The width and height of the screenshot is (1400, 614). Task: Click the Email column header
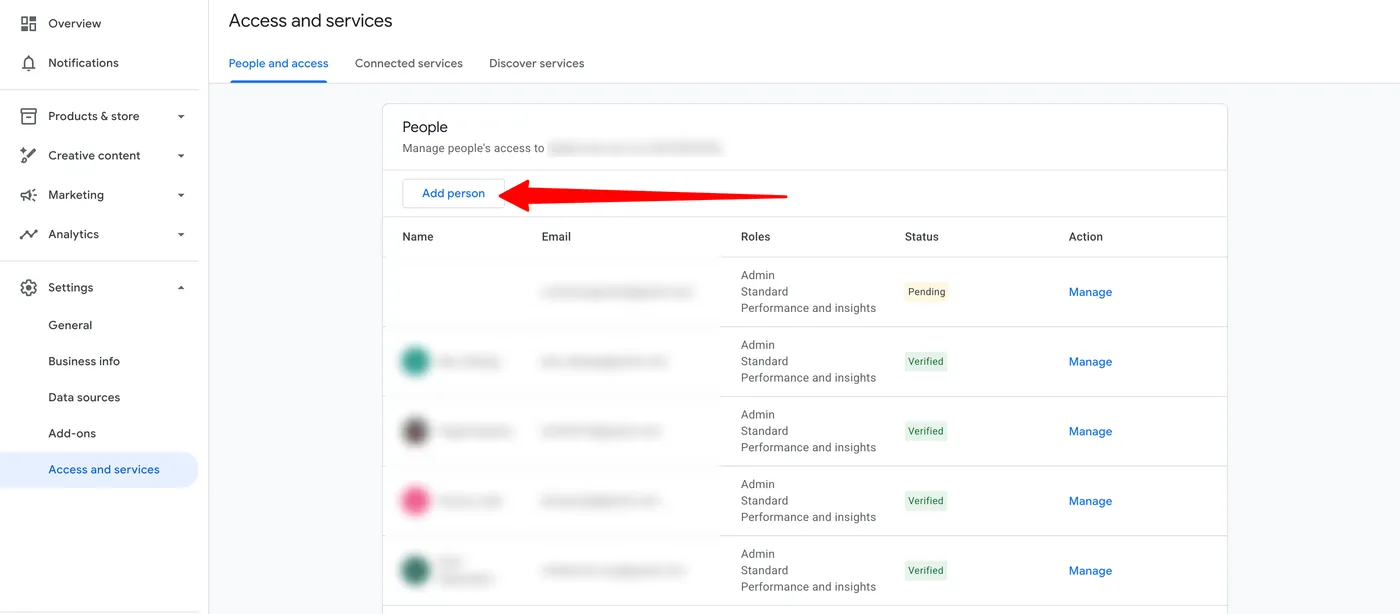(x=556, y=237)
